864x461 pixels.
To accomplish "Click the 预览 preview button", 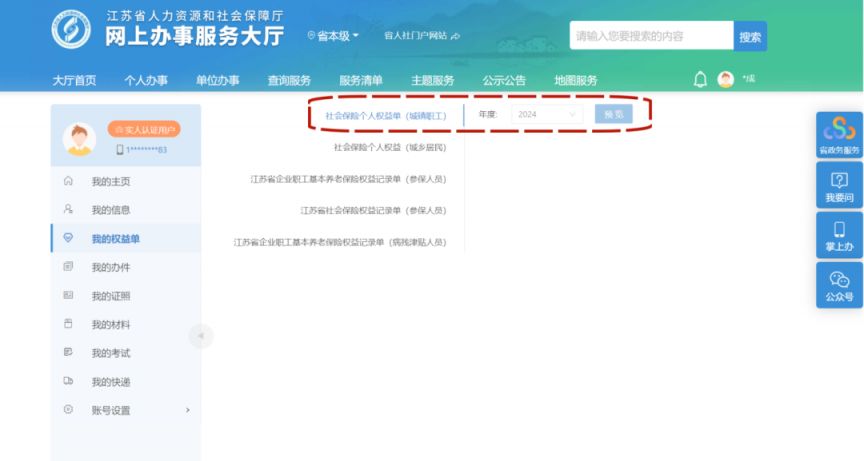I will coord(613,115).
